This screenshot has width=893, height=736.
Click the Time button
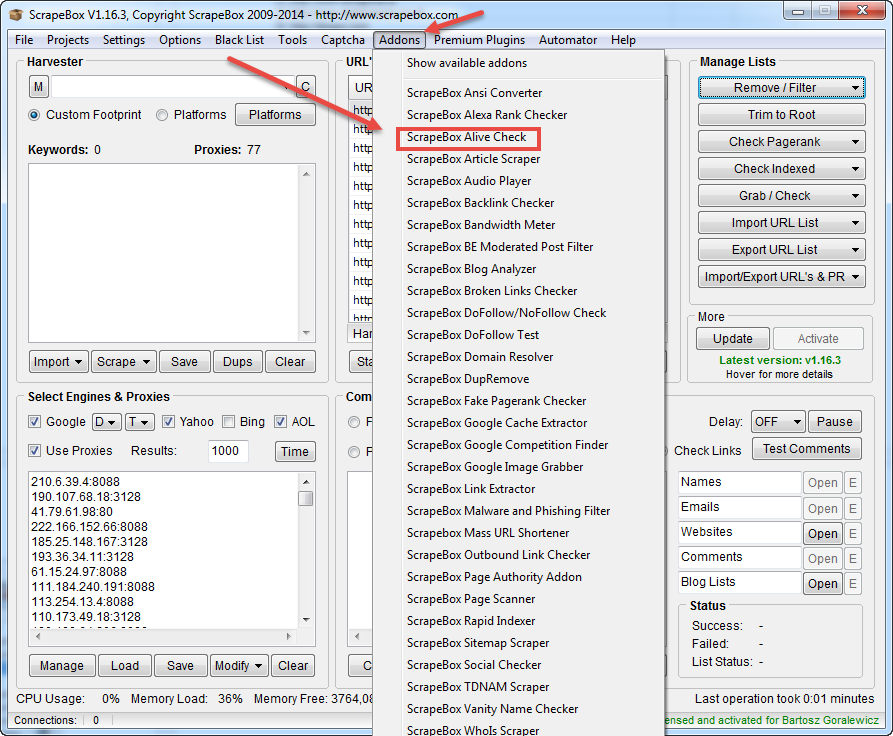point(294,452)
